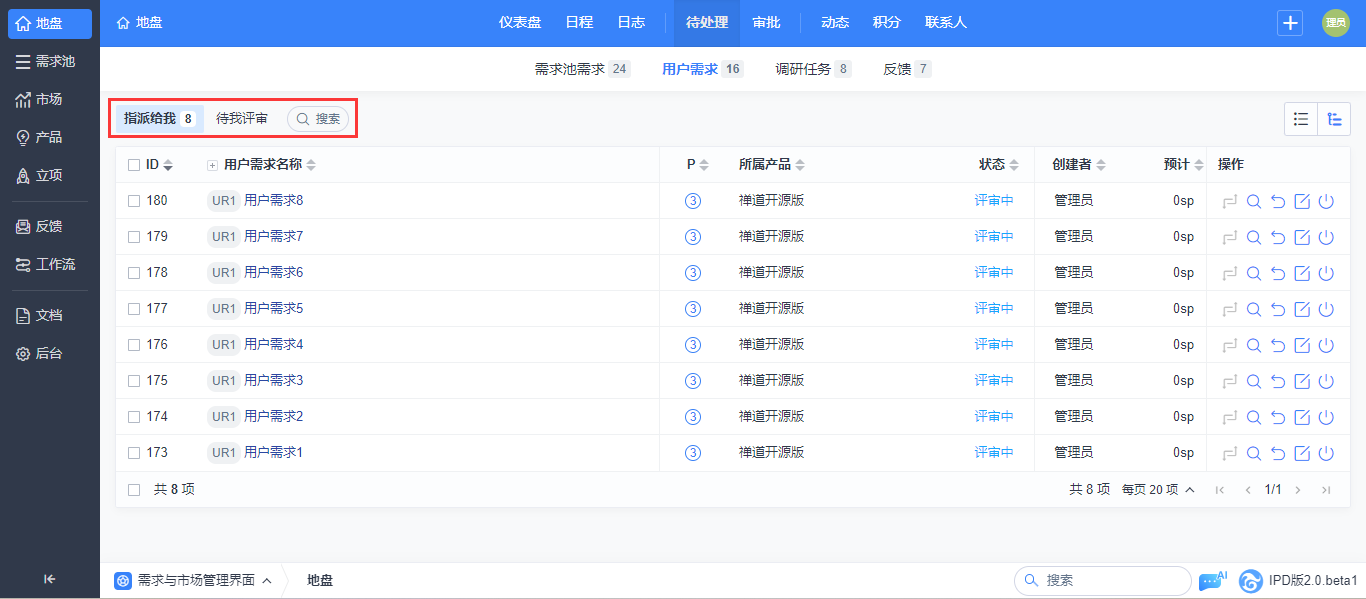Click the edit icon in 用户需求7 row

click(x=1302, y=237)
